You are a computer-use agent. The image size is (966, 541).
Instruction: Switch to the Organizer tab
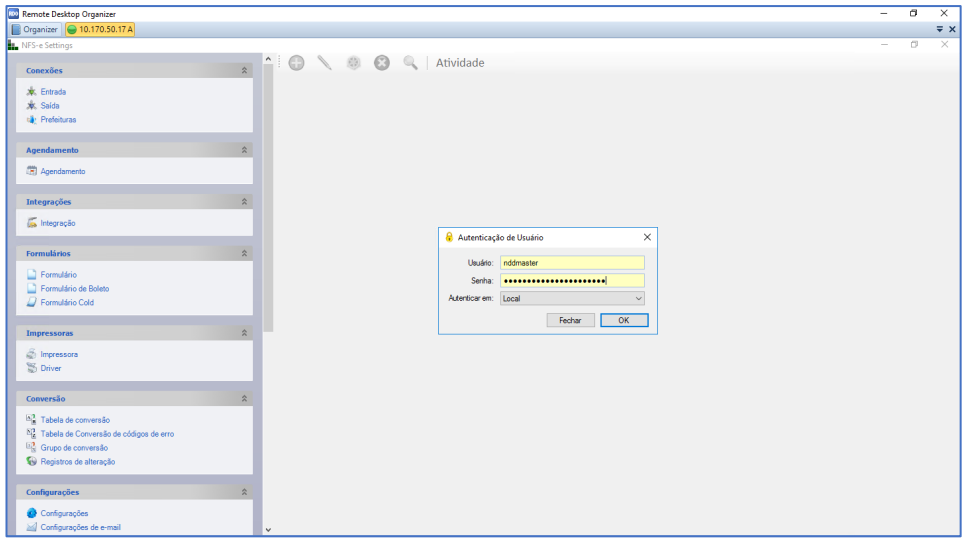[35, 29]
